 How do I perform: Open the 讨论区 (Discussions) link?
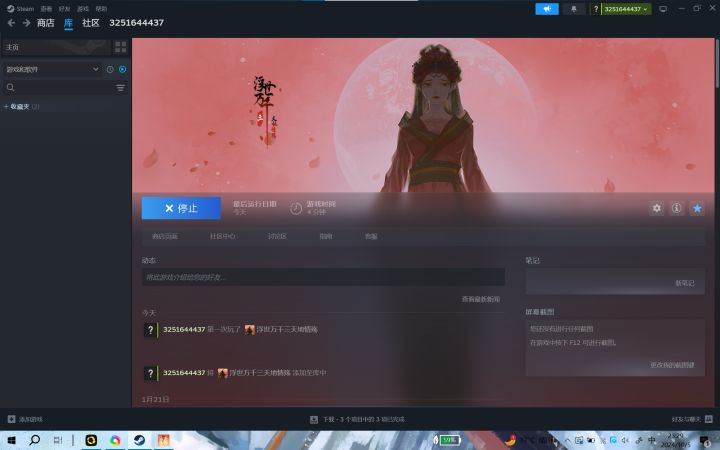click(x=277, y=236)
